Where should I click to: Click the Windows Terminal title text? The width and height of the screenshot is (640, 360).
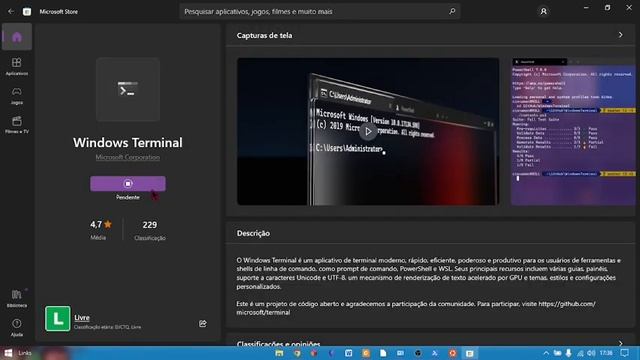[x=128, y=142]
